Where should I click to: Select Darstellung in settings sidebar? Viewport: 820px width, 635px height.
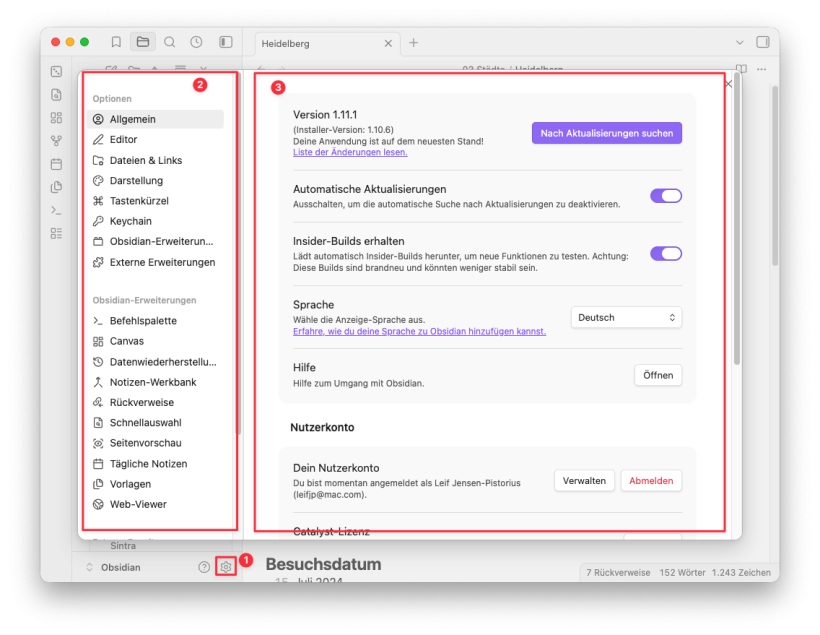click(136, 181)
